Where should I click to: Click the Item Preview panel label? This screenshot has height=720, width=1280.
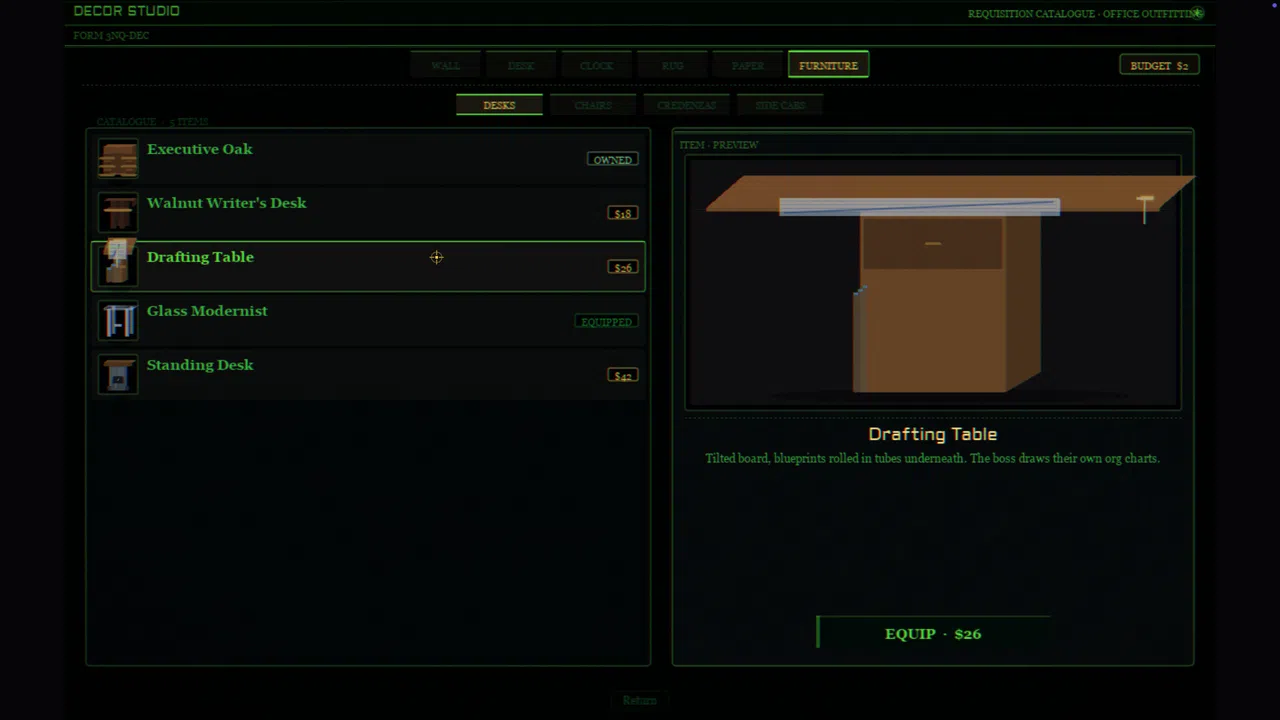719,145
